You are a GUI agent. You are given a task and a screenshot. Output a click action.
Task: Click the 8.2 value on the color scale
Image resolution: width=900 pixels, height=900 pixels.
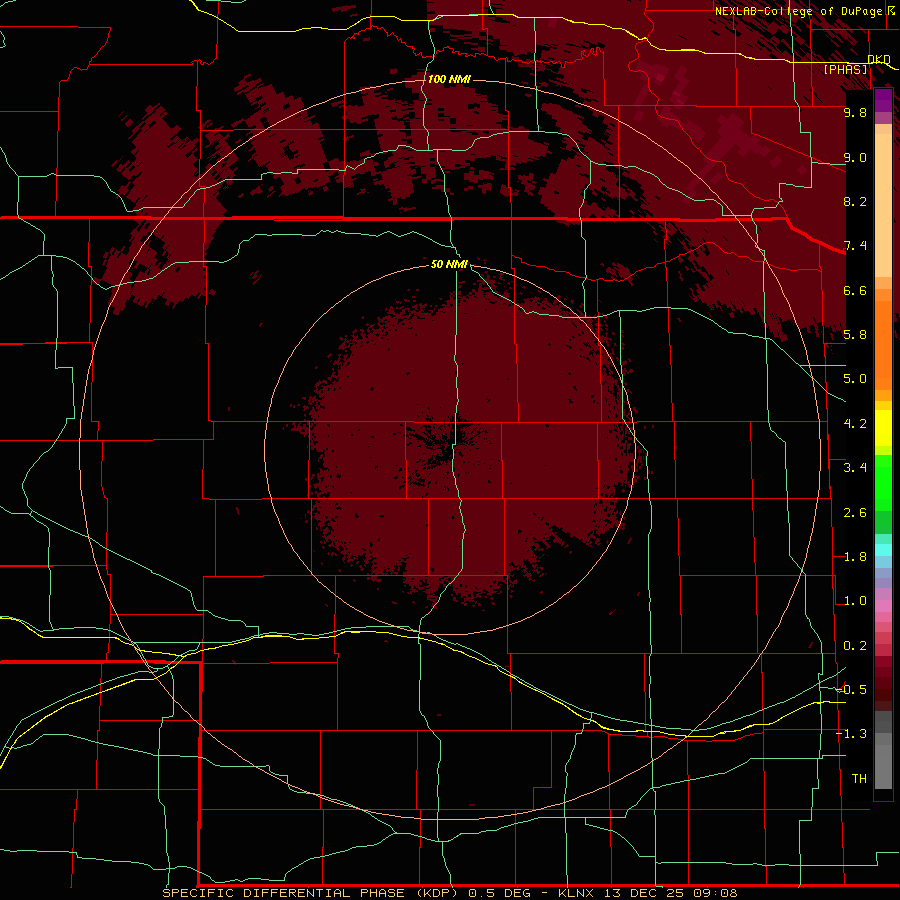point(855,201)
